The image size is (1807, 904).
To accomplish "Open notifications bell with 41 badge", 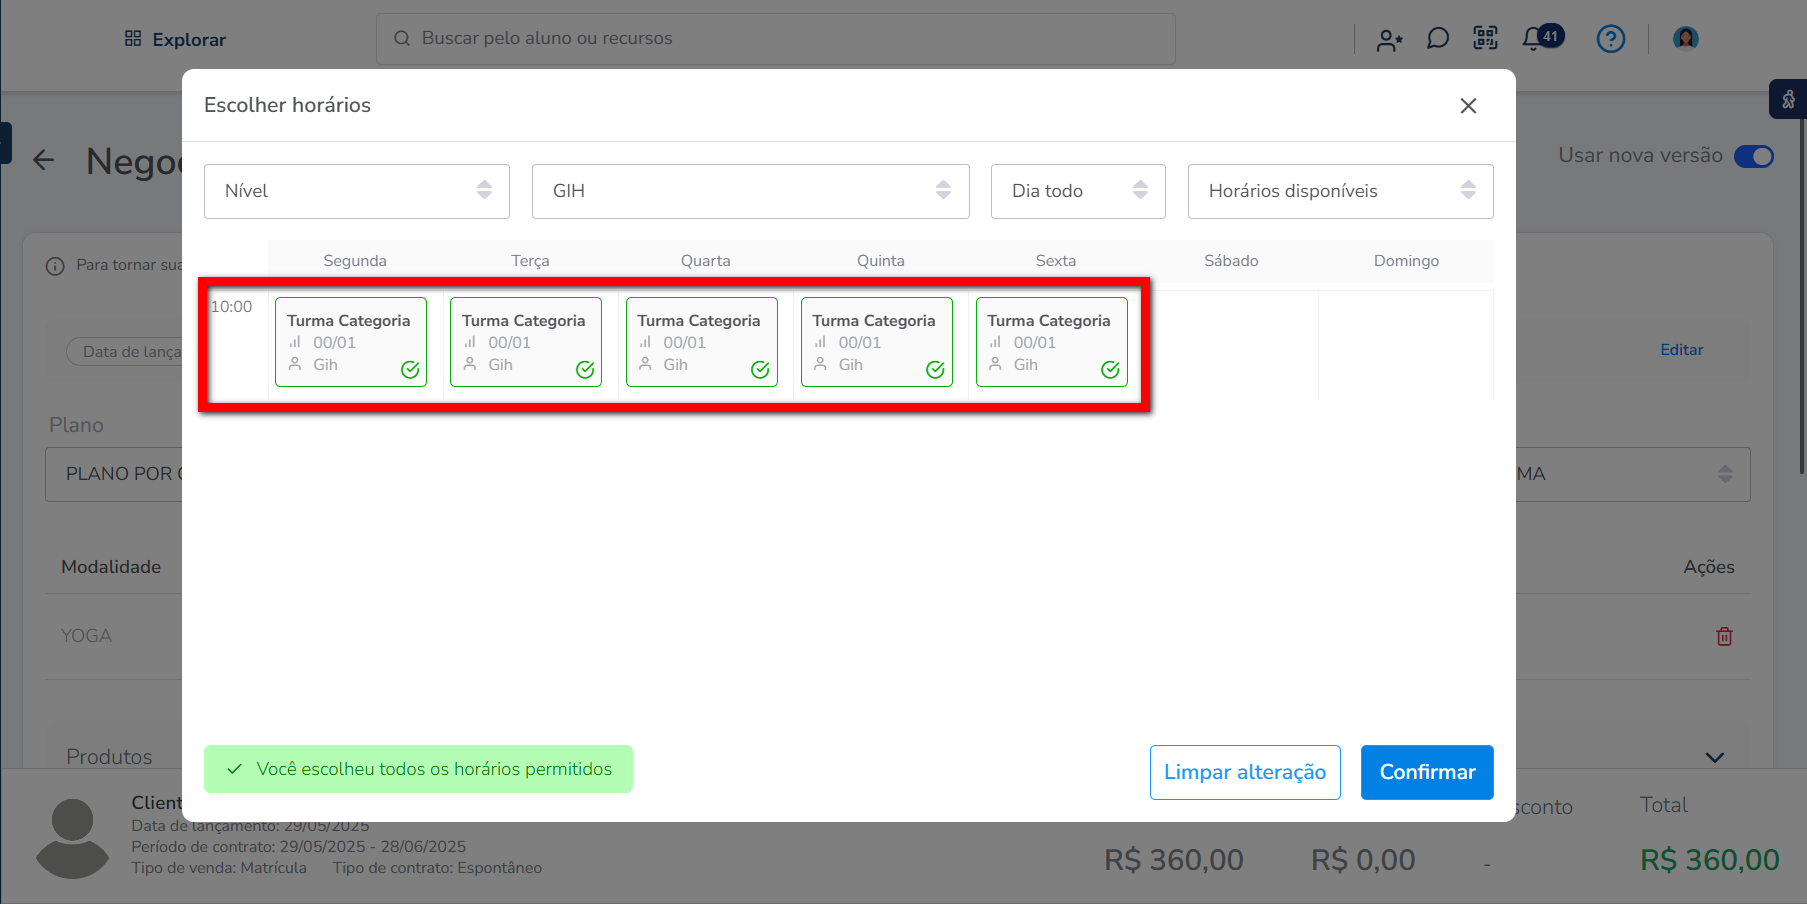I will (1532, 39).
